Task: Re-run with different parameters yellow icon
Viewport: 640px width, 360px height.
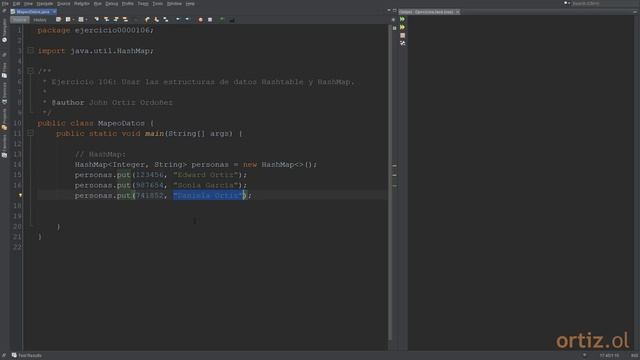Action: (x=402, y=27)
